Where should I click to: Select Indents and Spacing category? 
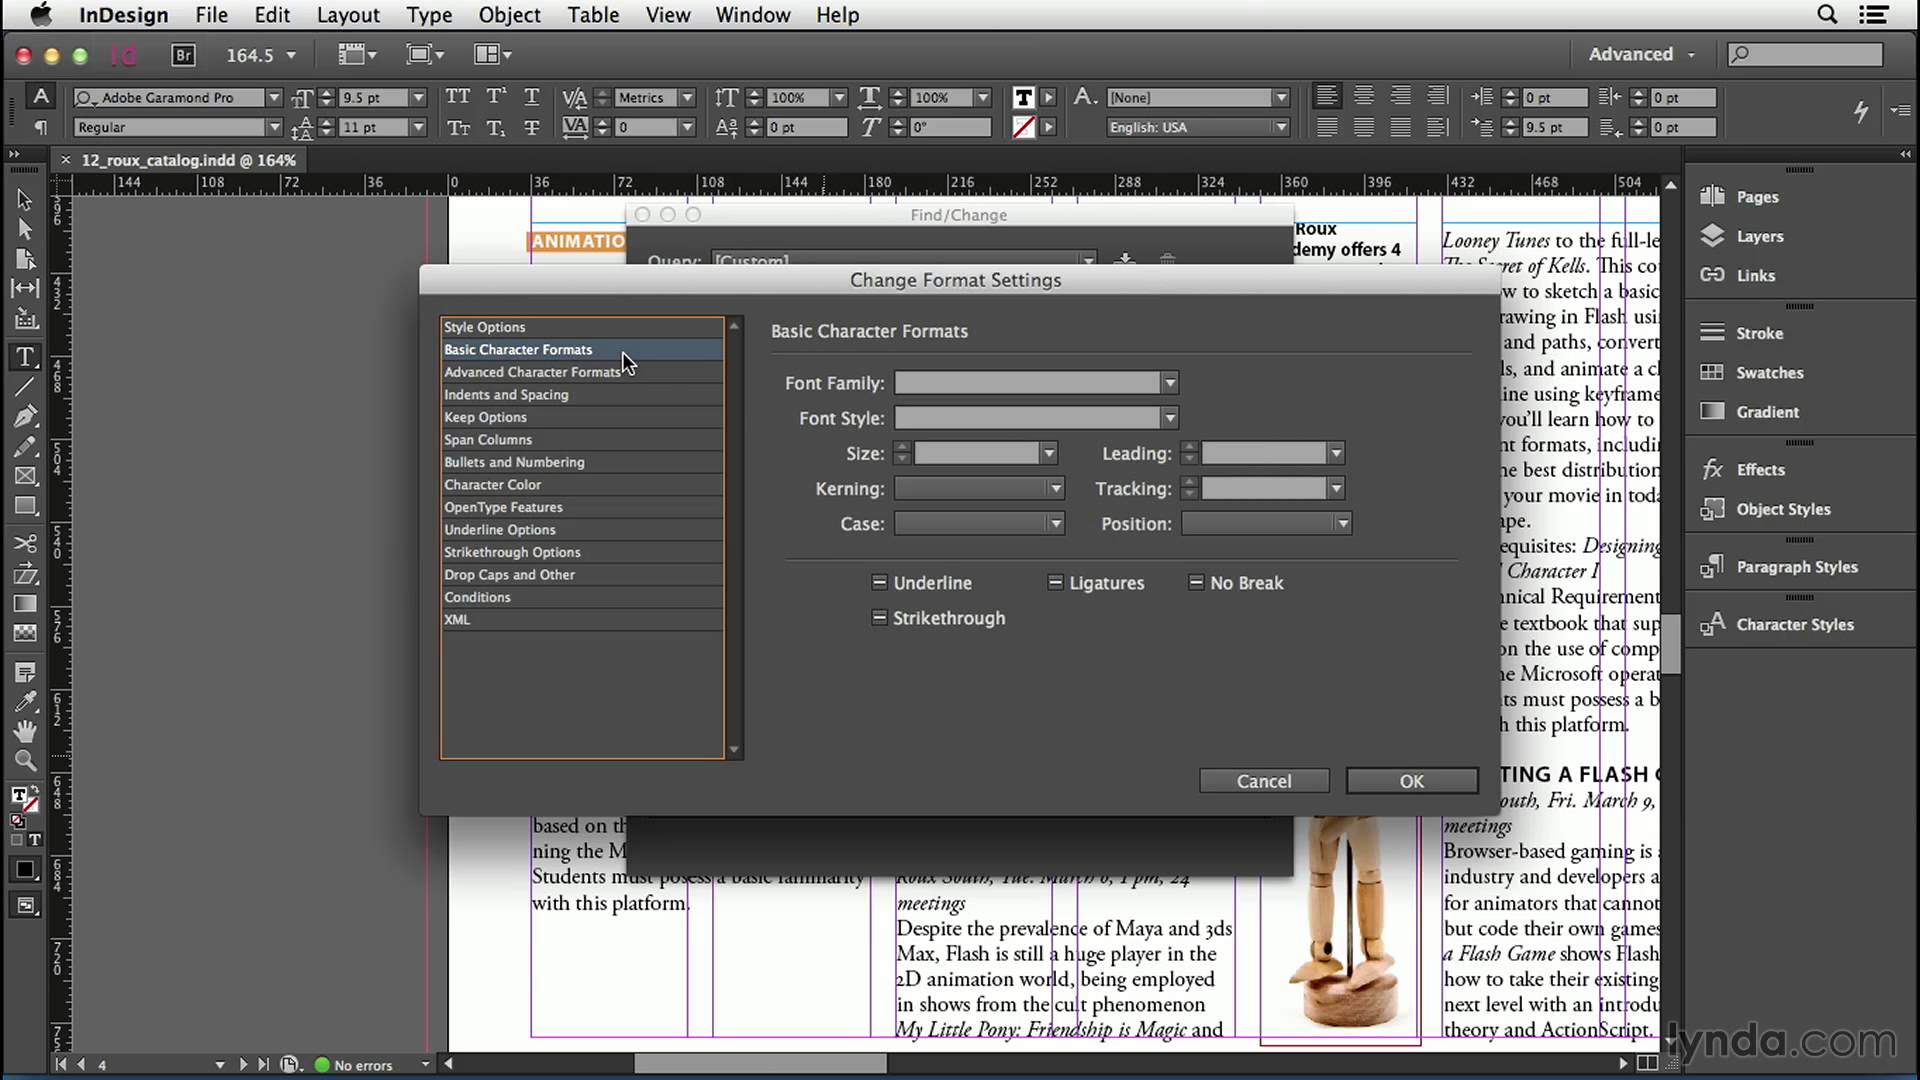coord(582,394)
